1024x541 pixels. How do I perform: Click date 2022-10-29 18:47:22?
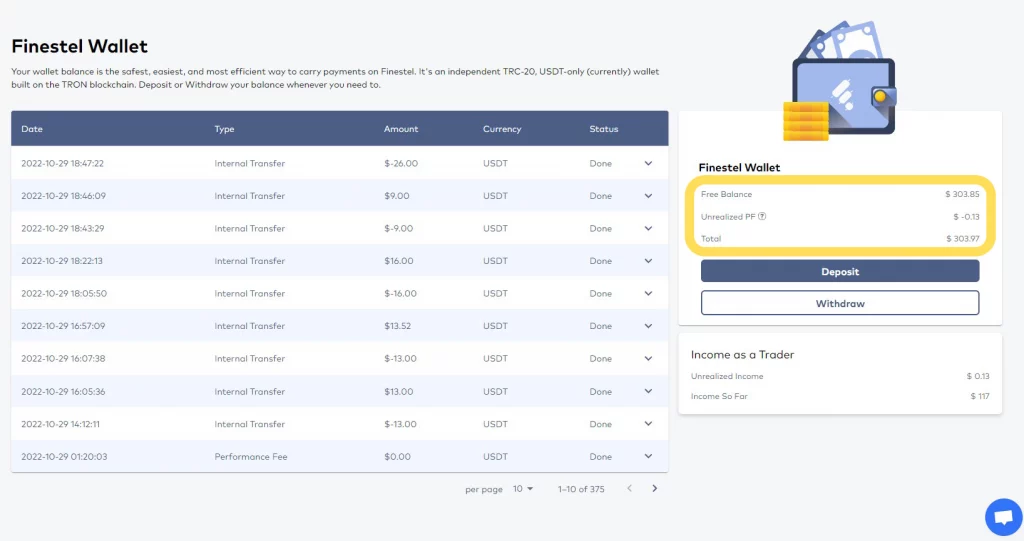pos(62,163)
